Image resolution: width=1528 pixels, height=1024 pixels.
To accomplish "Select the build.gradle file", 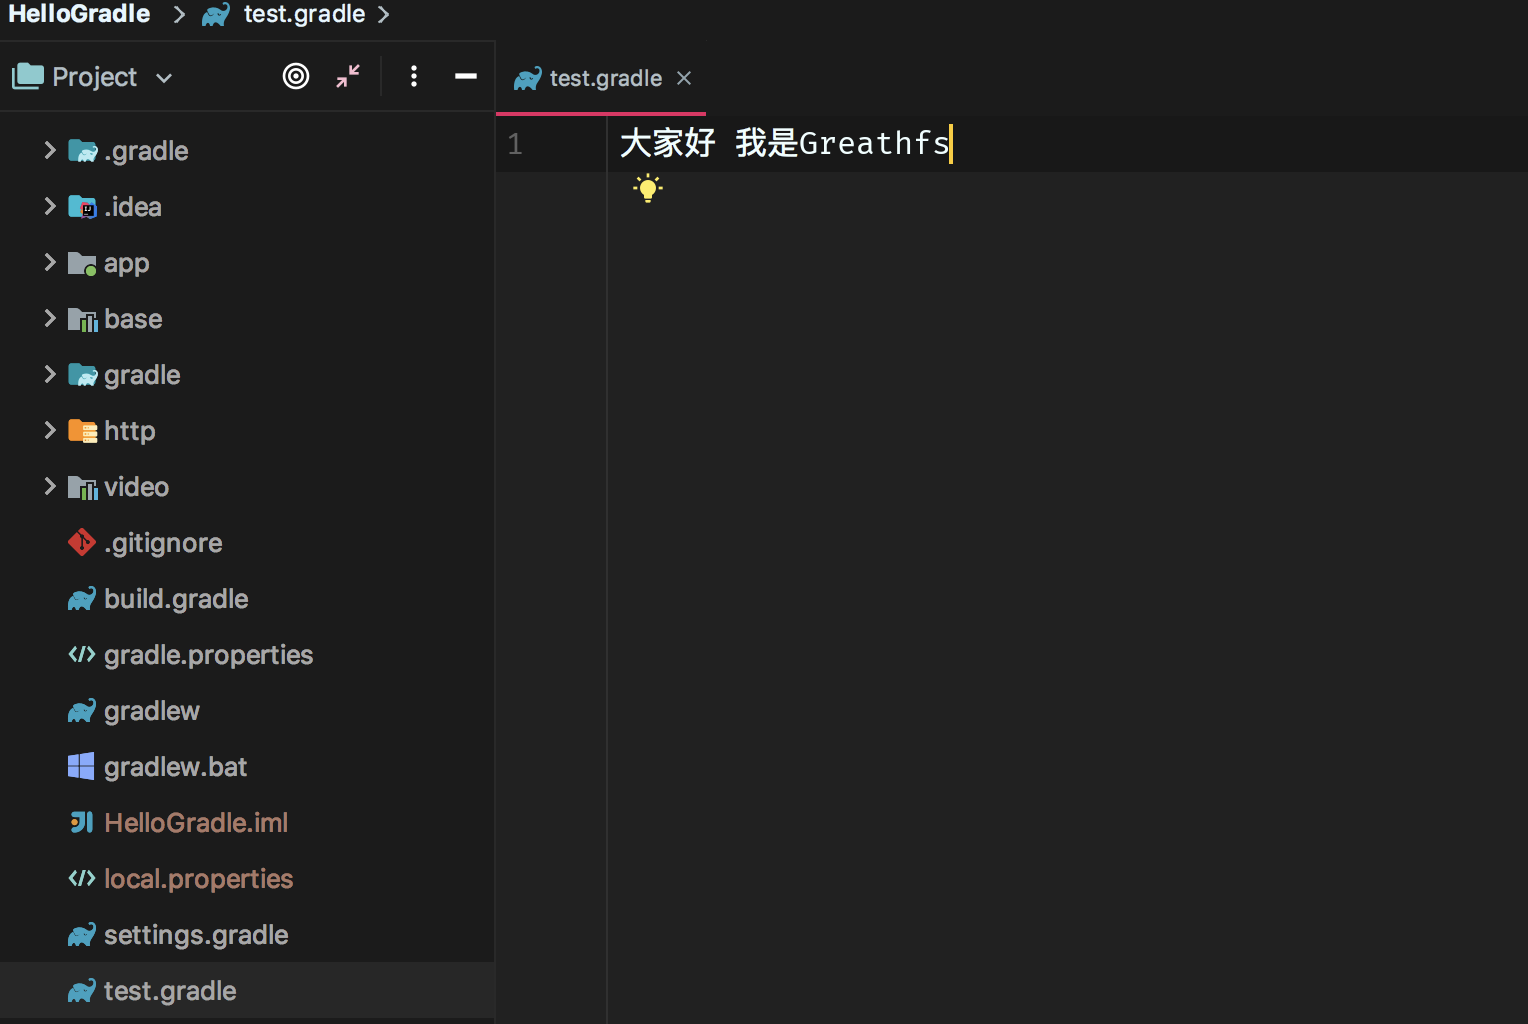I will (x=176, y=599).
